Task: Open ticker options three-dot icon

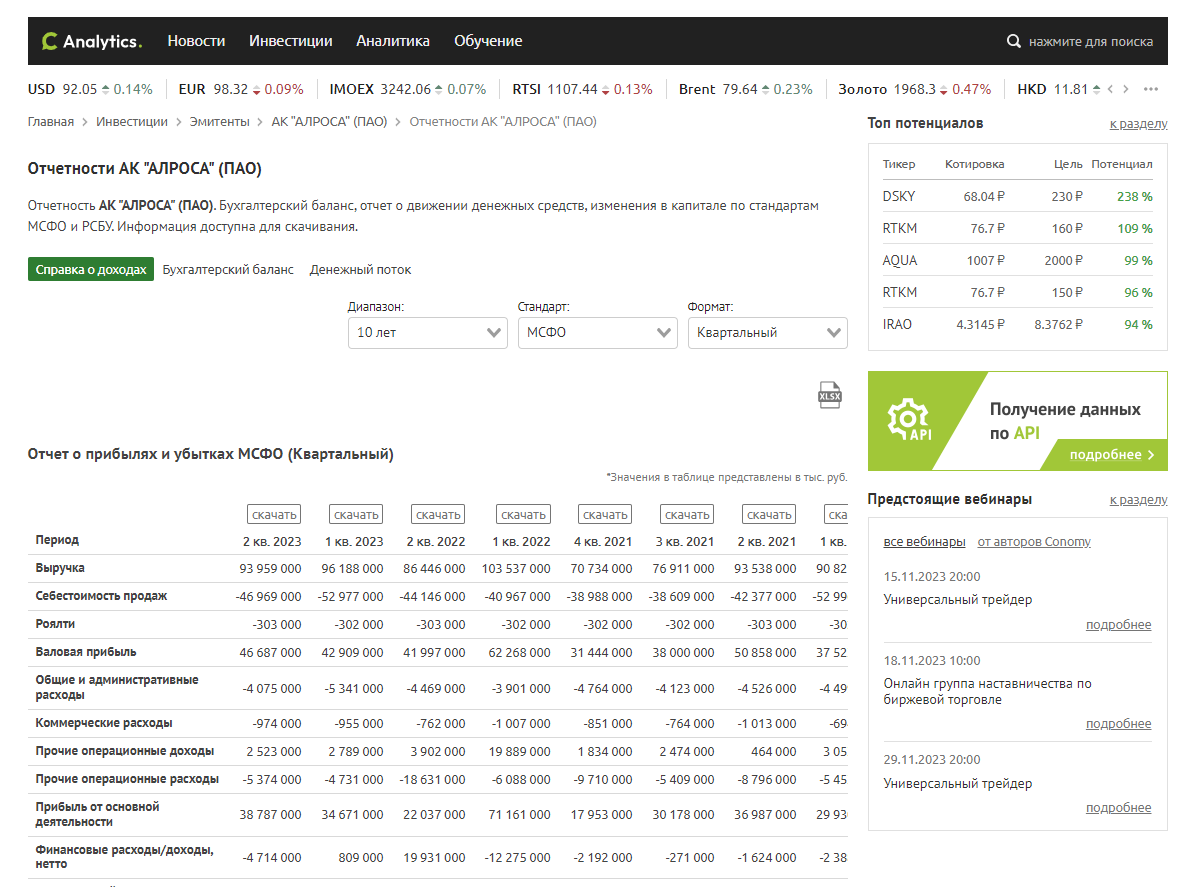Action: 1150,89
